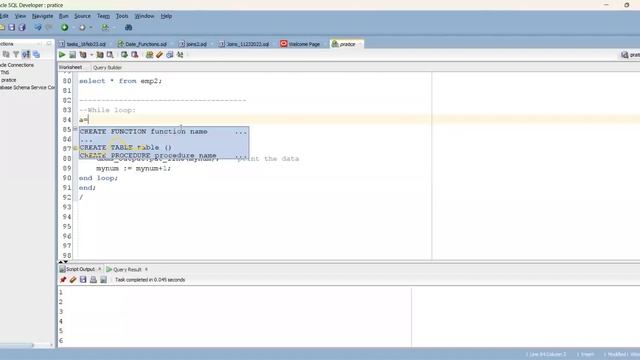Image resolution: width=640 pixels, height=360 pixels.
Task: Click the Undo arrow icon in main toolbar
Action: click(x=38, y=27)
